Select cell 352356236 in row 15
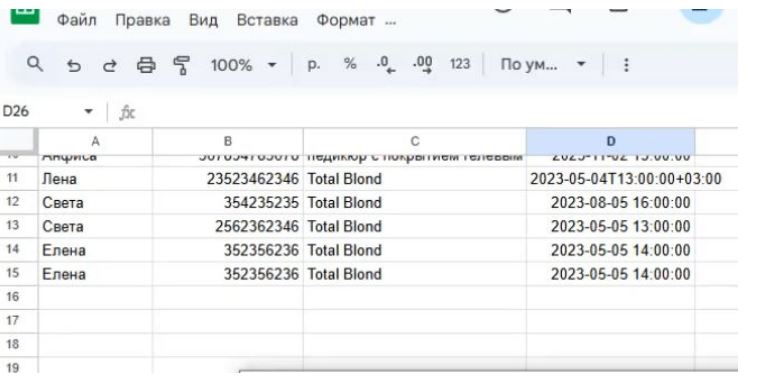The width and height of the screenshot is (764, 384). tap(228, 274)
